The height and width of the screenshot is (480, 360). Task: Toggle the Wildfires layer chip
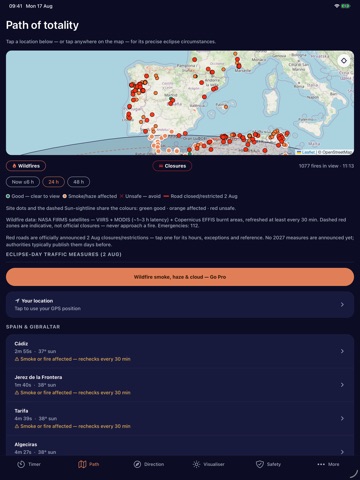[26, 166]
